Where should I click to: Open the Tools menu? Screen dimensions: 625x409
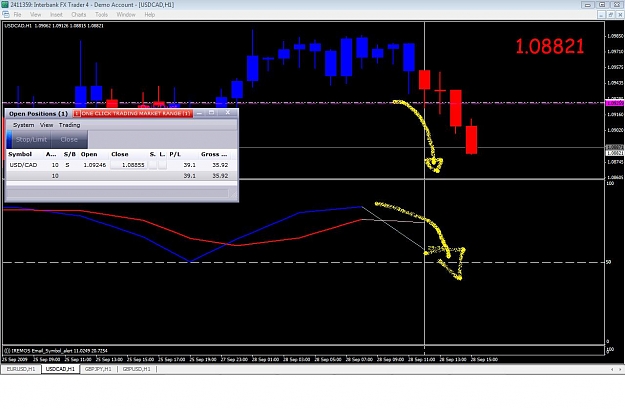pos(101,15)
